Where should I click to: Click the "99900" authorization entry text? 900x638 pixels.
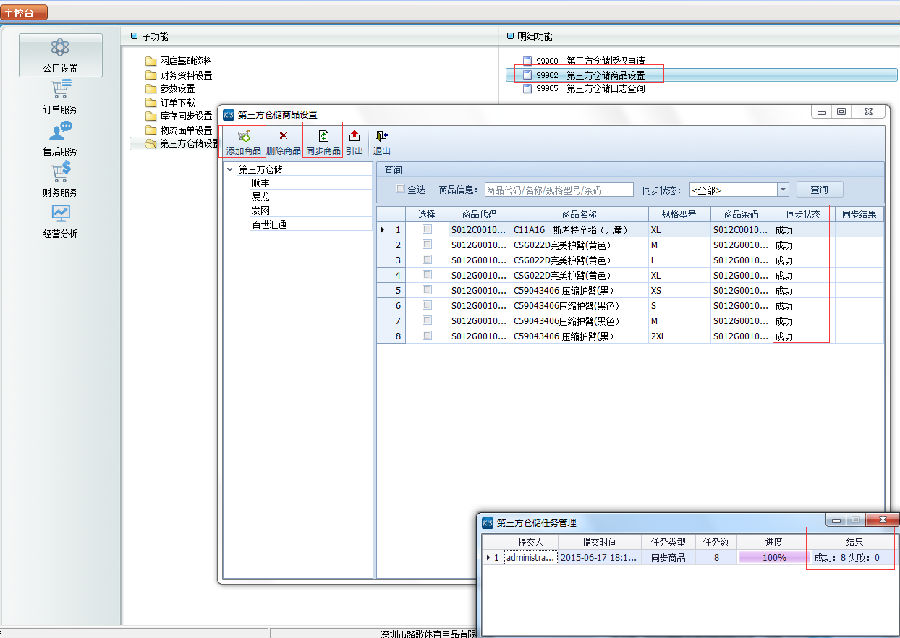pyautogui.click(x=591, y=60)
